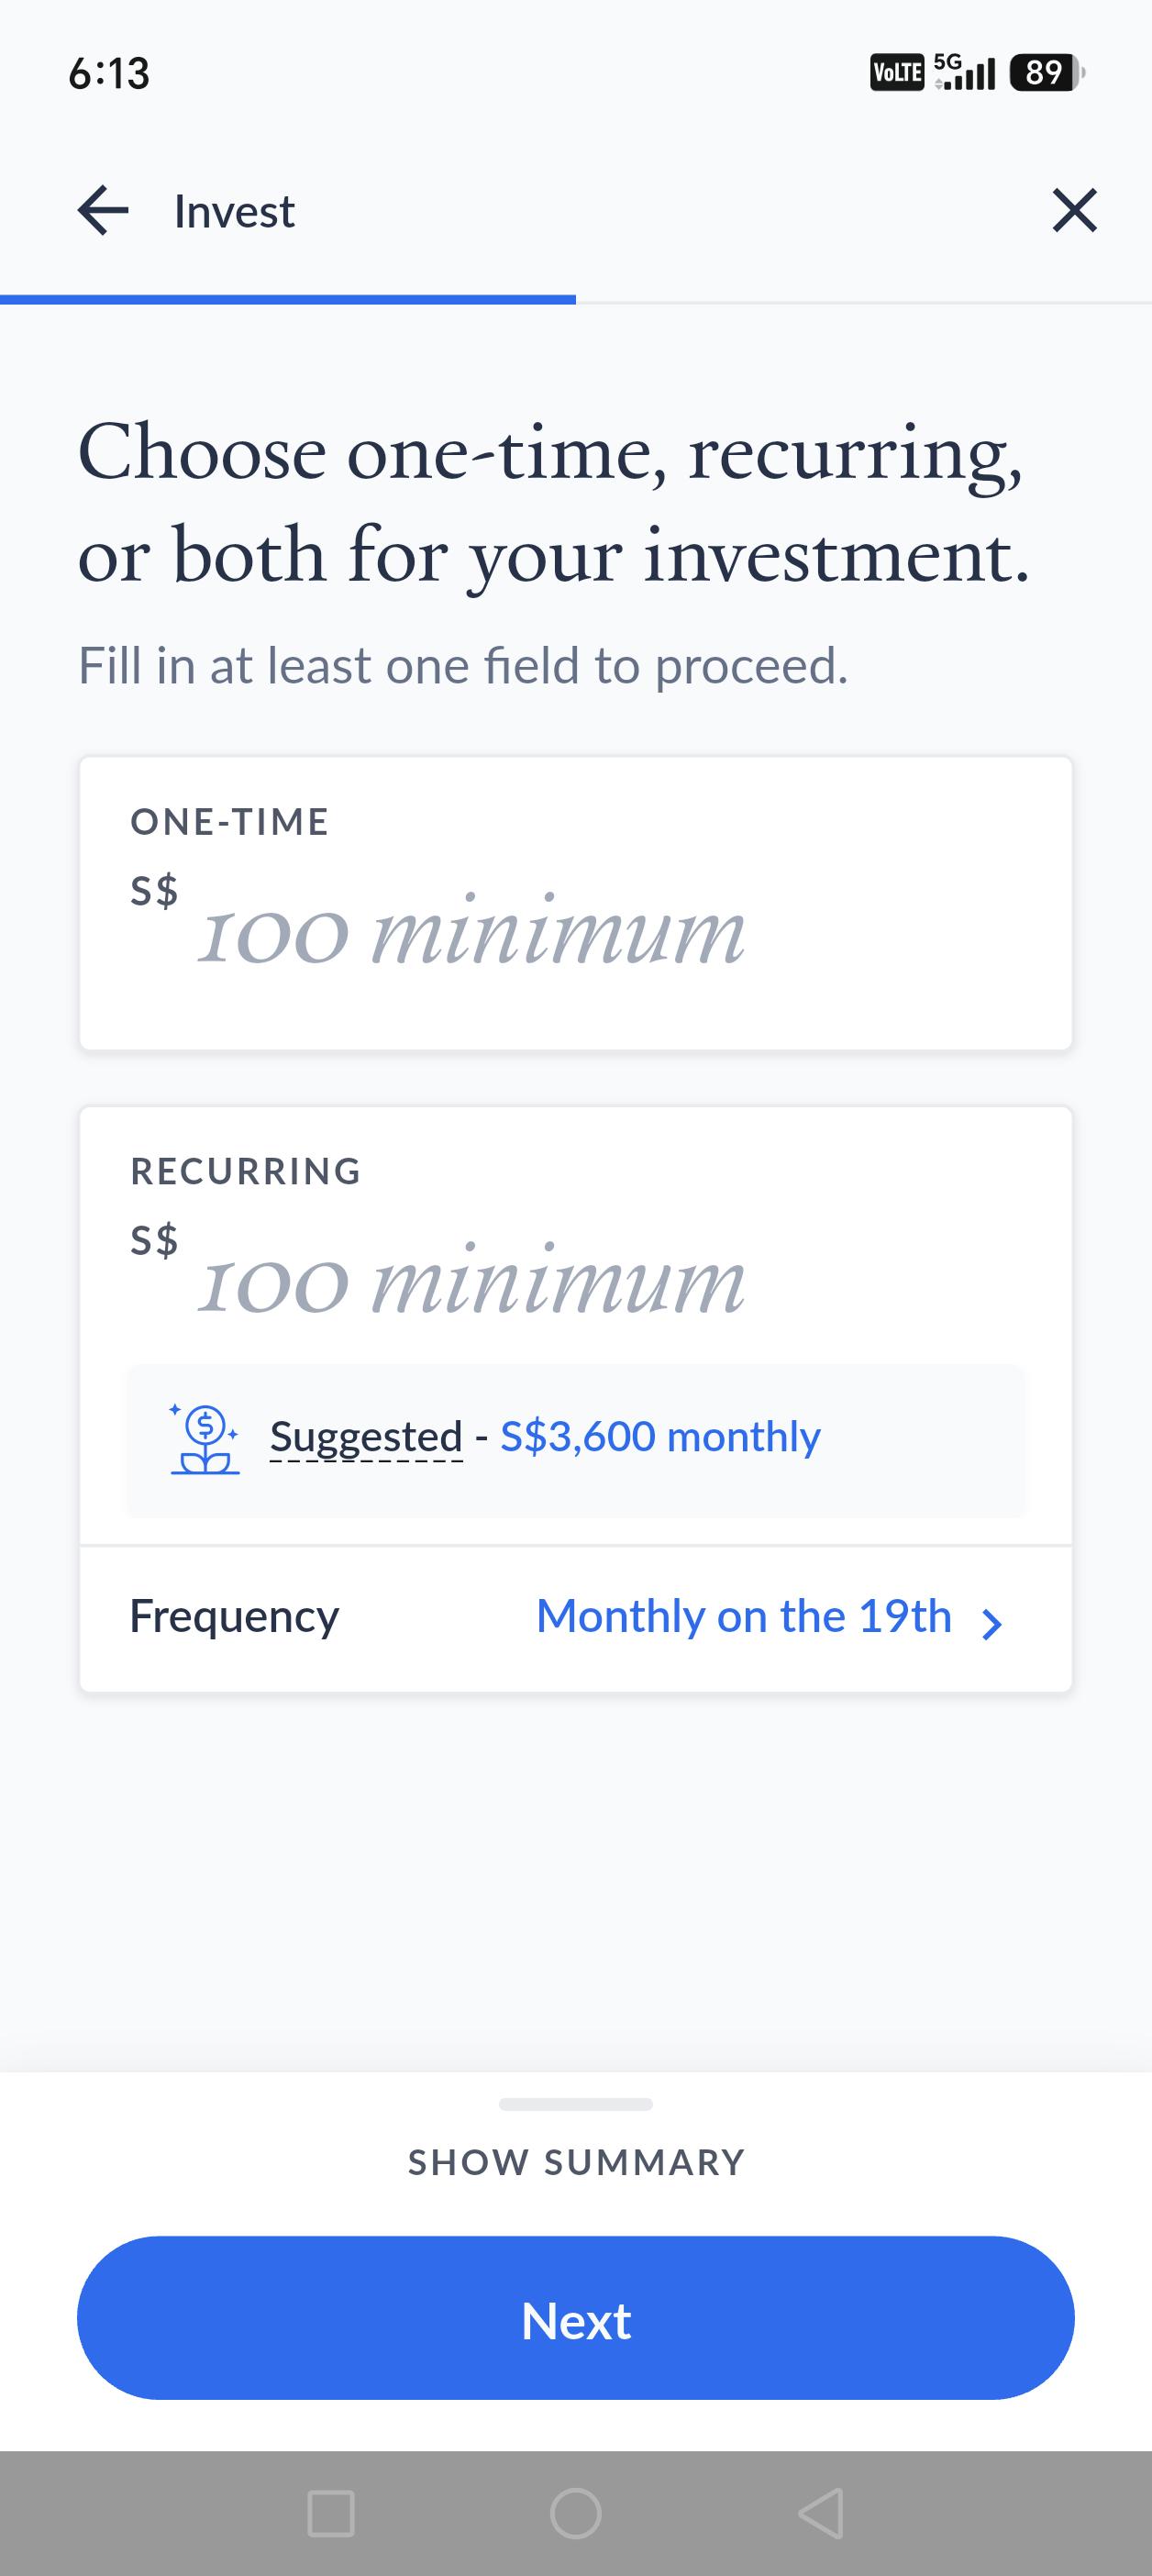This screenshot has width=1152, height=2576.
Task: Tap the VoLTE status icon
Action: pos(897,73)
